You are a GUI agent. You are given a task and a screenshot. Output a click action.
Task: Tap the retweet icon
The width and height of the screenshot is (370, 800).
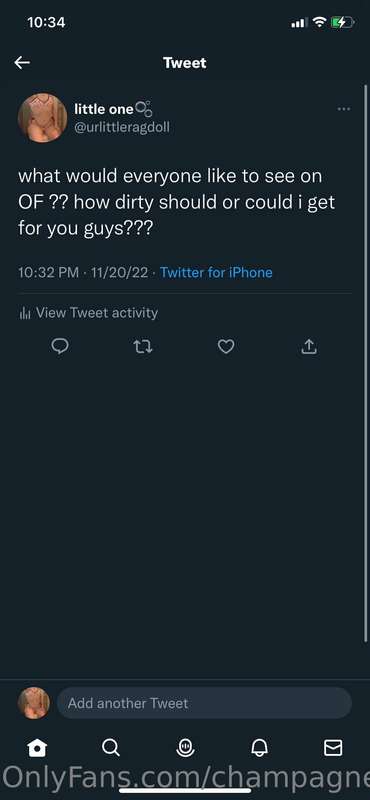coord(143,347)
